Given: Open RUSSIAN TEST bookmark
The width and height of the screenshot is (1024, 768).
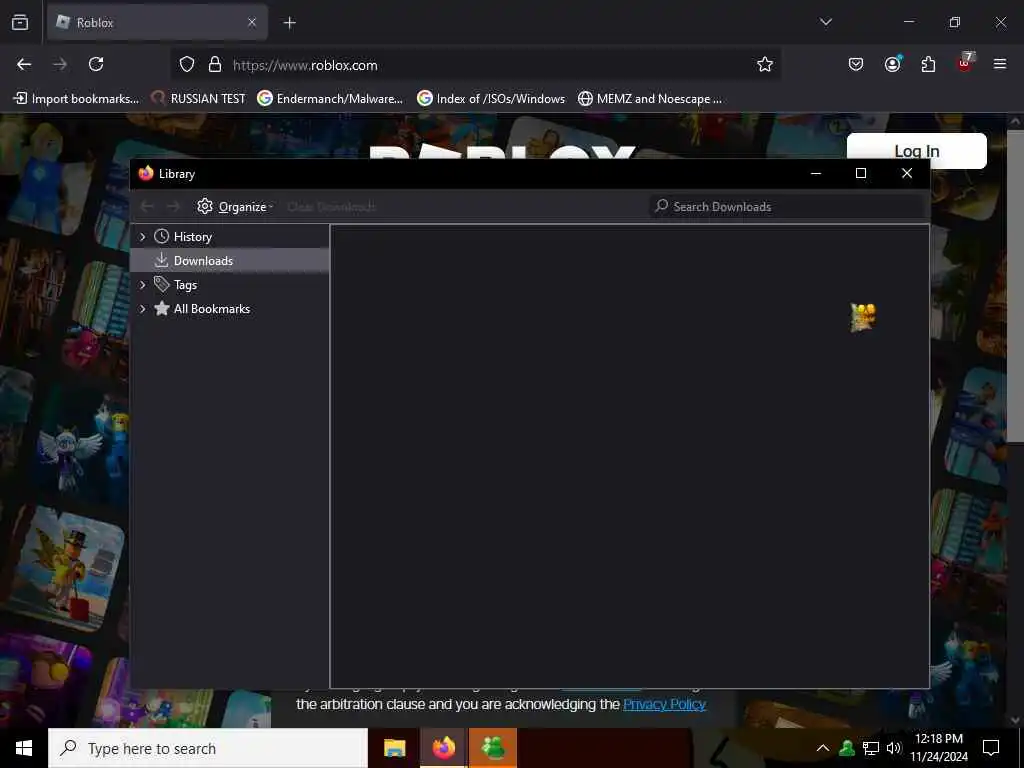Looking at the screenshot, I should point(198,99).
